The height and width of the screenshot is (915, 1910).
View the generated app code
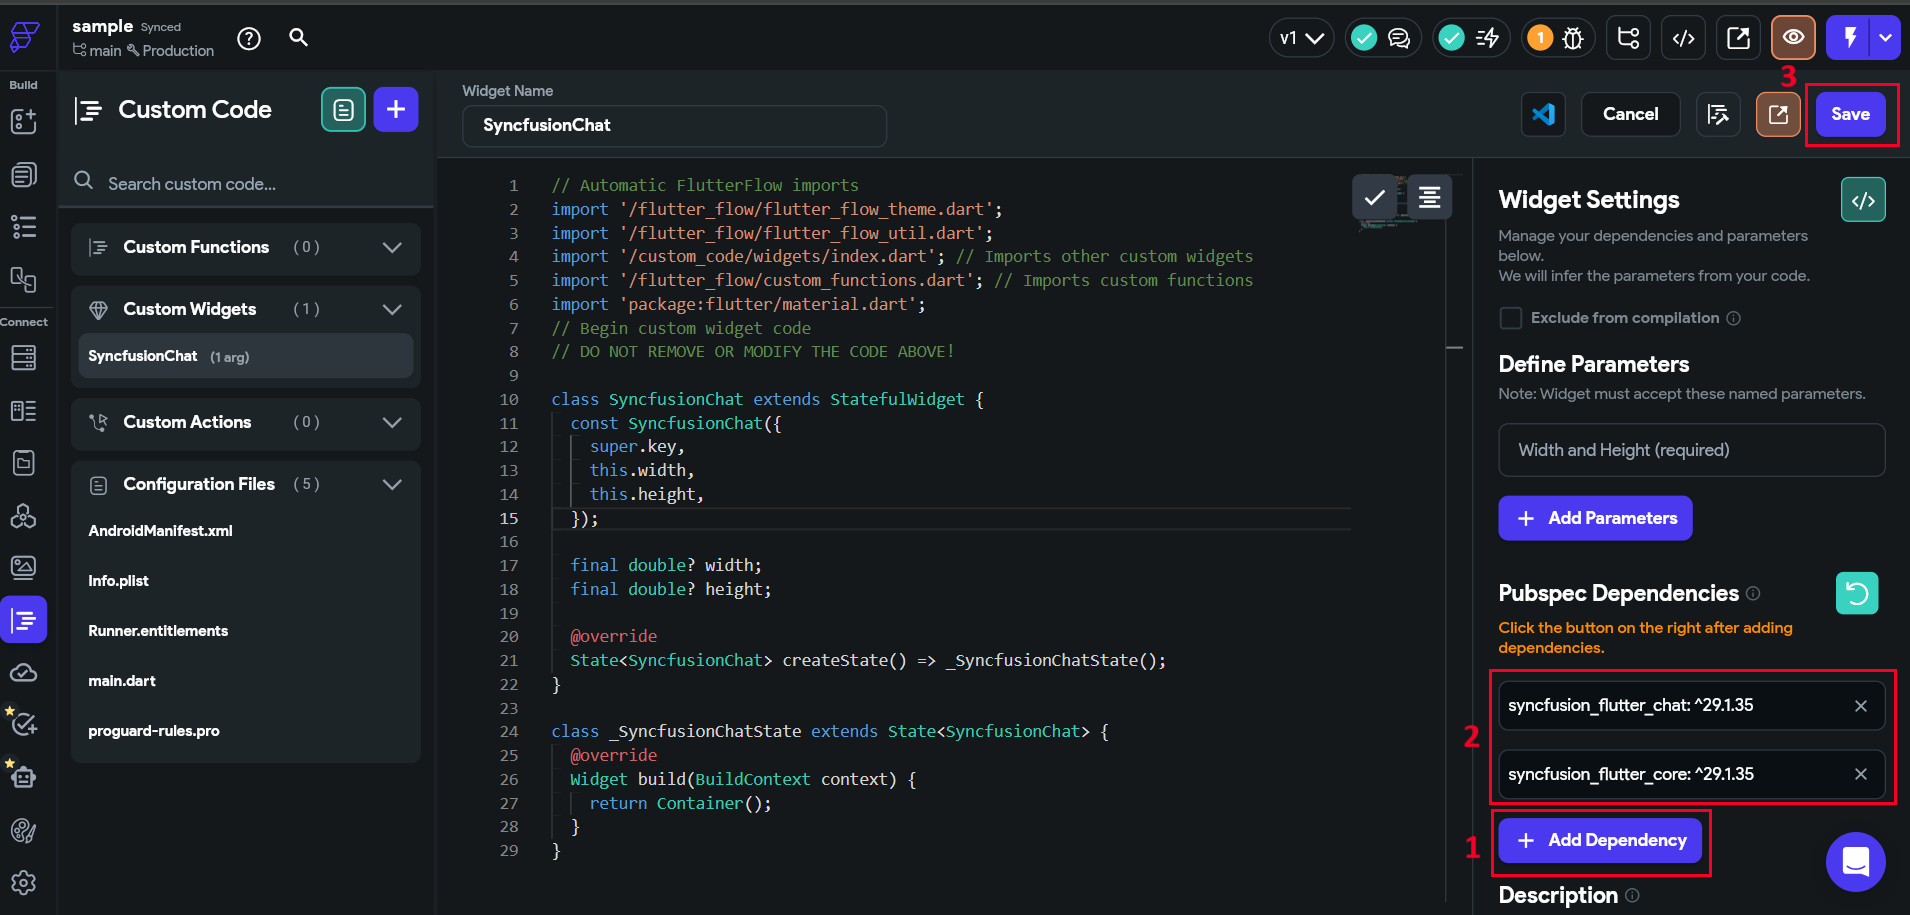1683,37
